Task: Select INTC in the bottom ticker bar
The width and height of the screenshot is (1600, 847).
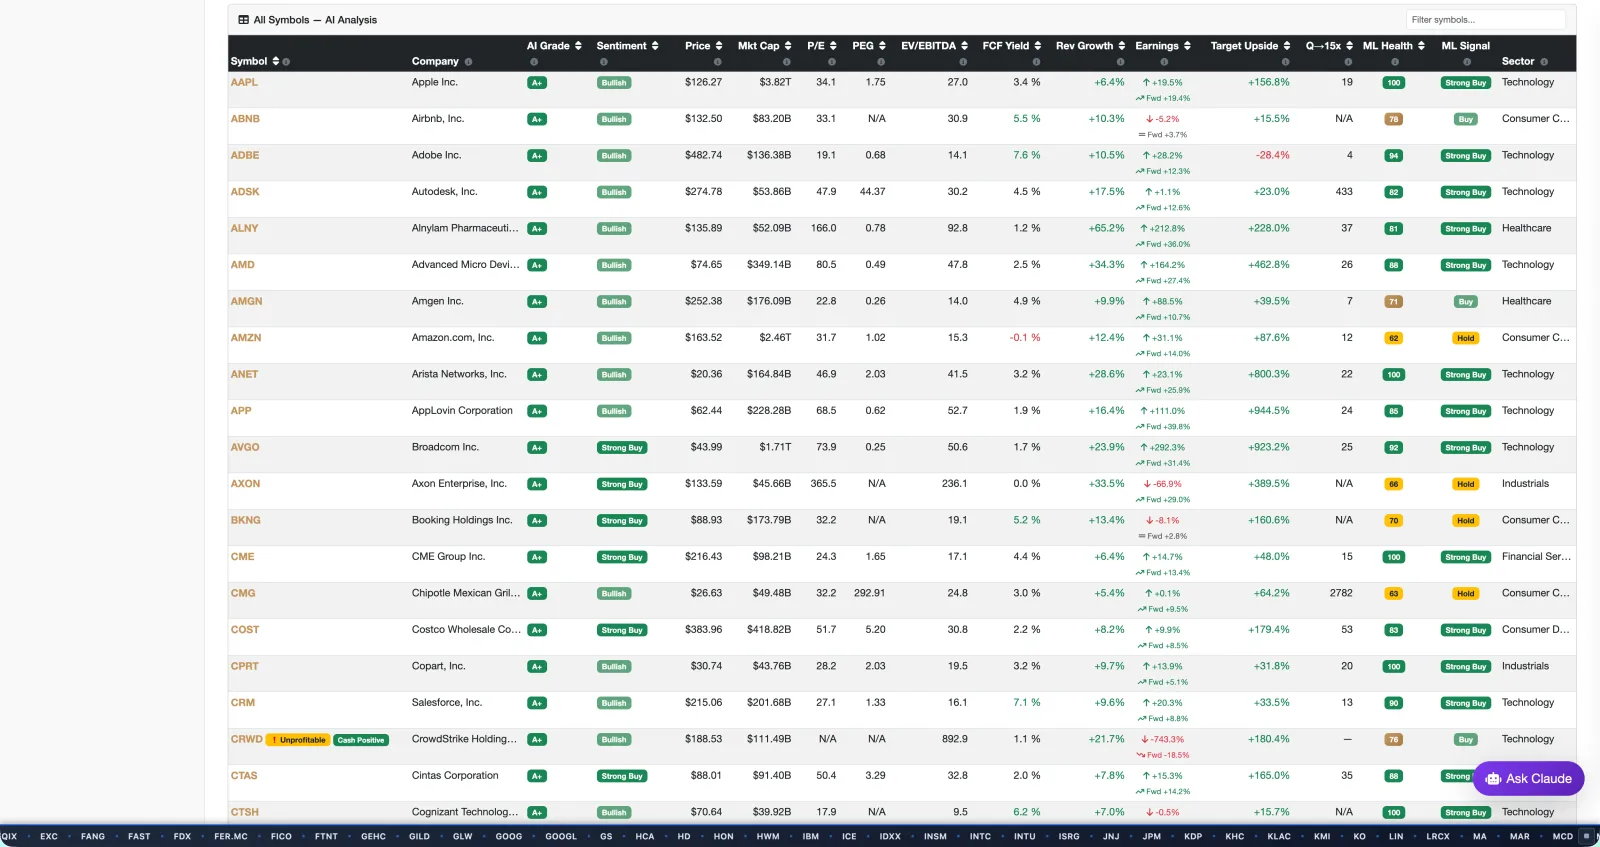Action: [980, 836]
